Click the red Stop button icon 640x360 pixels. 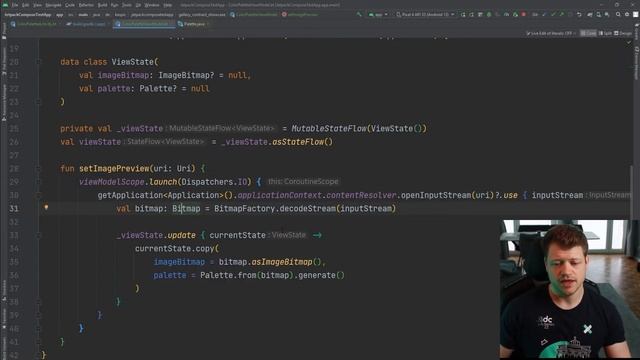524,14
